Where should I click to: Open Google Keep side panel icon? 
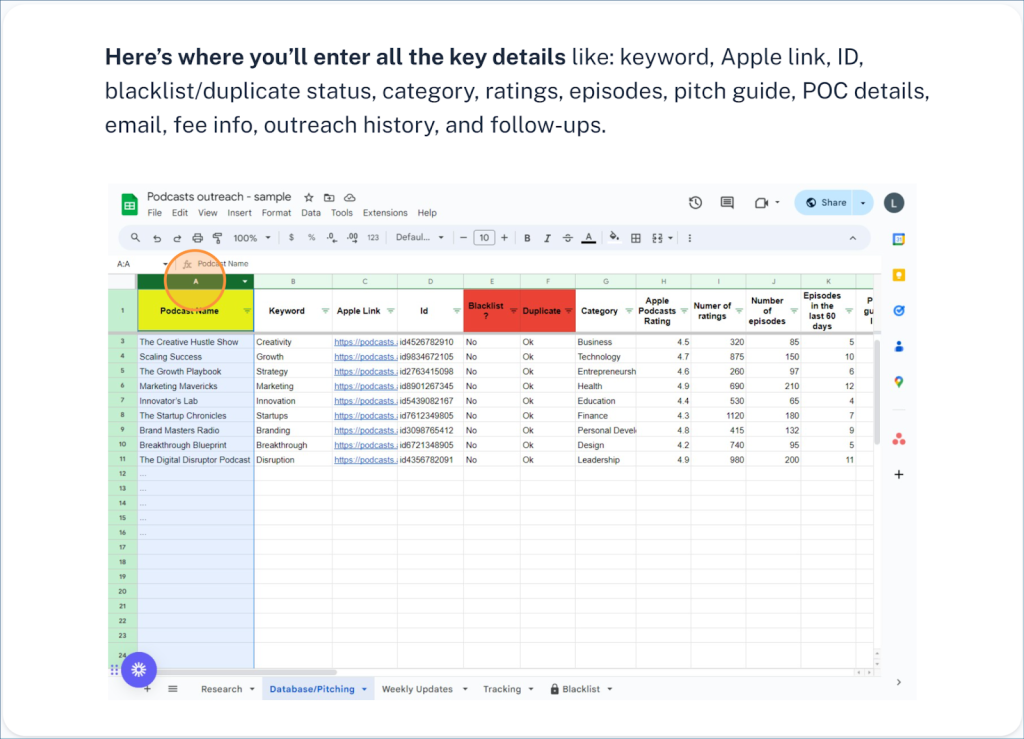tap(899, 275)
